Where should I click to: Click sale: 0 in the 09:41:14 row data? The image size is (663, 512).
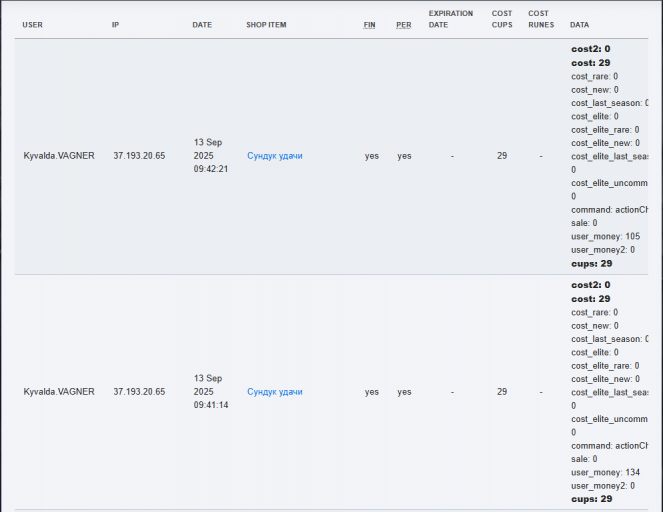coord(584,459)
